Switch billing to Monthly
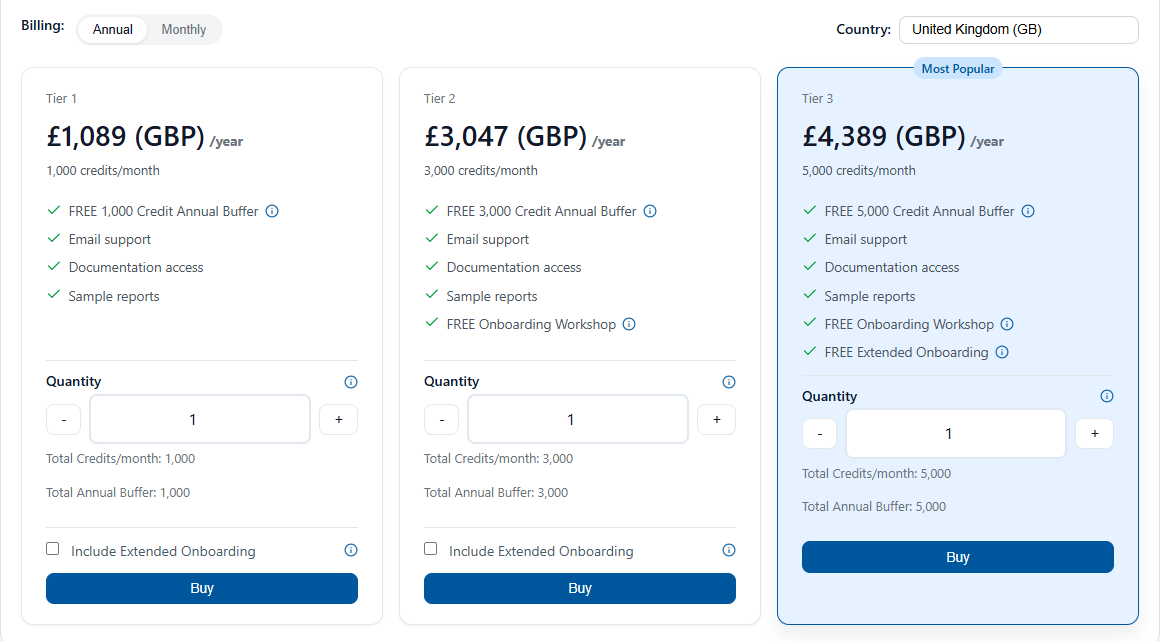Viewport: 1160px width, 641px height. coord(183,30)
